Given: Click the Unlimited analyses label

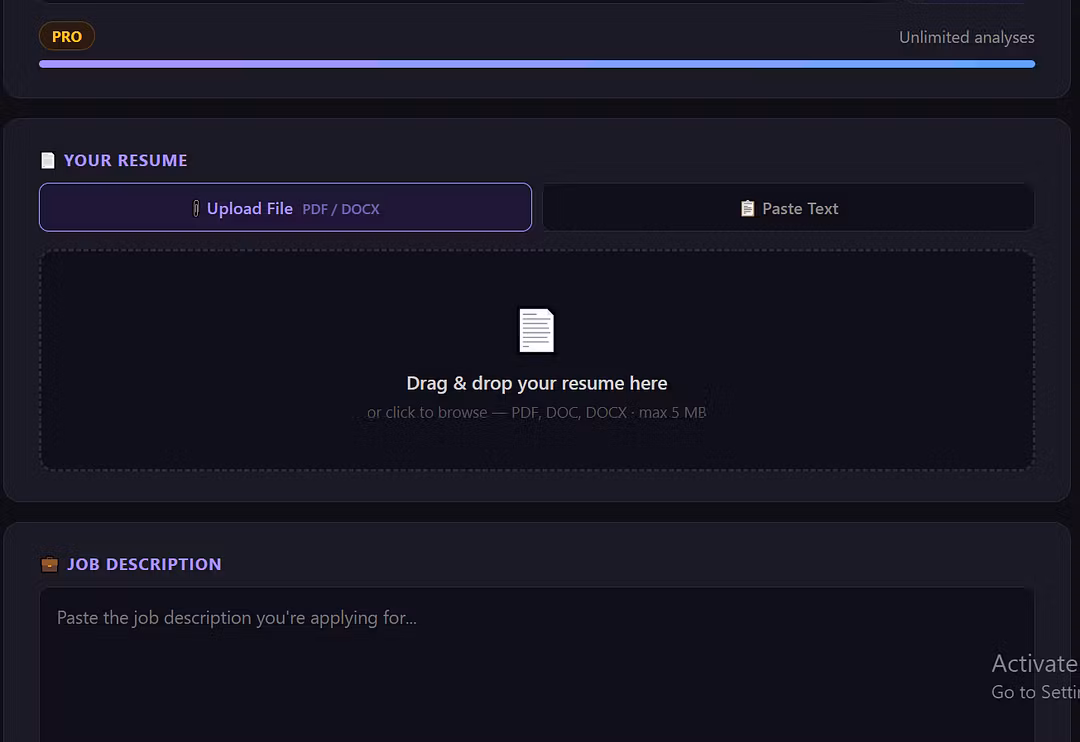Looking at the screenshot, I should pyautogui.click(x=966, y=37).
